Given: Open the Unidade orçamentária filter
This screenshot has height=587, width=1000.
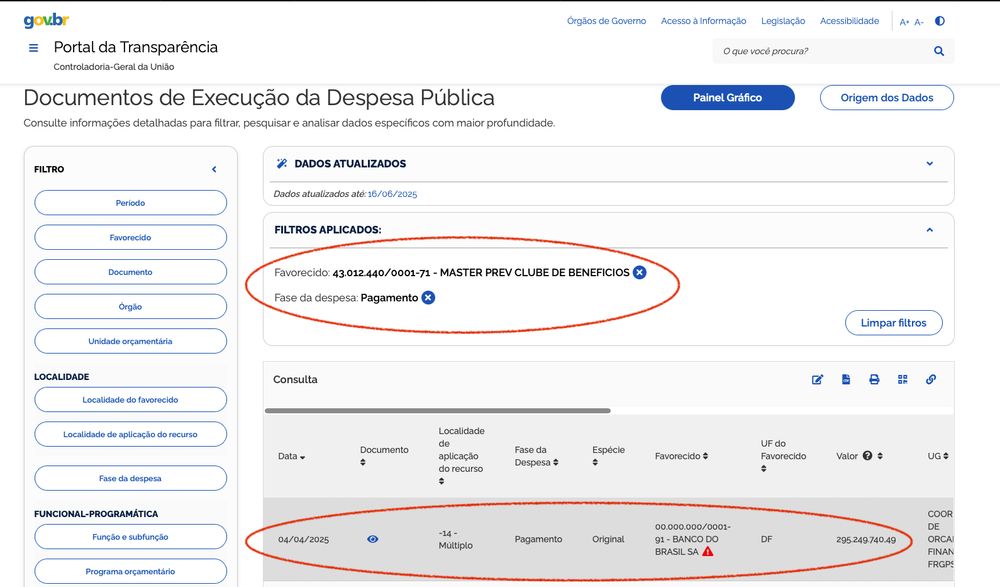Looking at the screenshot, I should pos(130,341).
